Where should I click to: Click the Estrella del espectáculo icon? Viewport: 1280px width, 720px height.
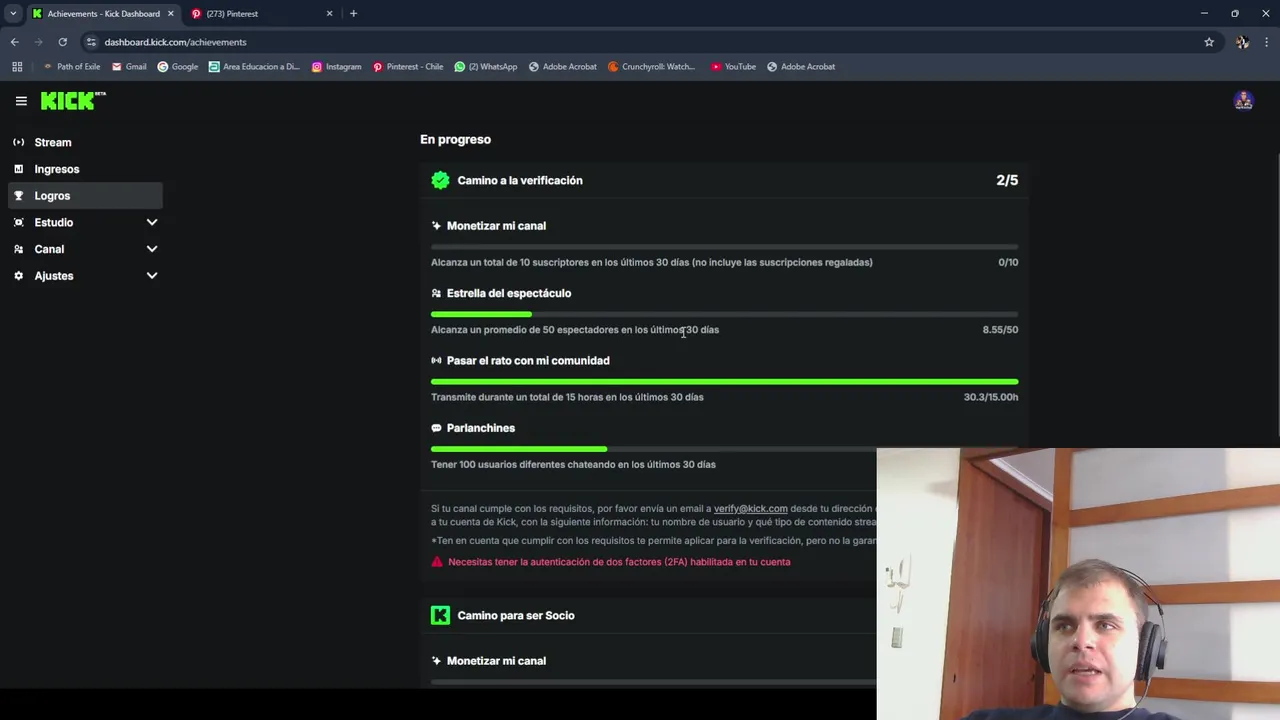(436, 293)
